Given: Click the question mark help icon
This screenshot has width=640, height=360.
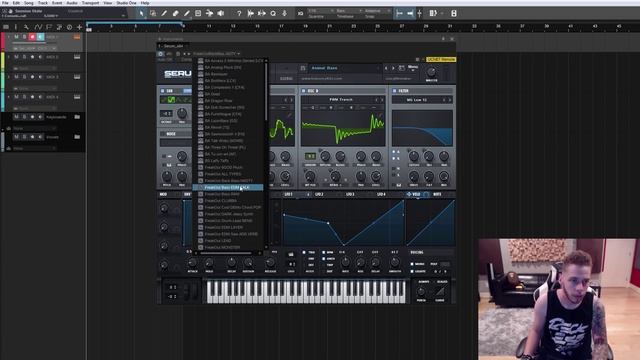Looking at the screenshot, I should [239, 13].
